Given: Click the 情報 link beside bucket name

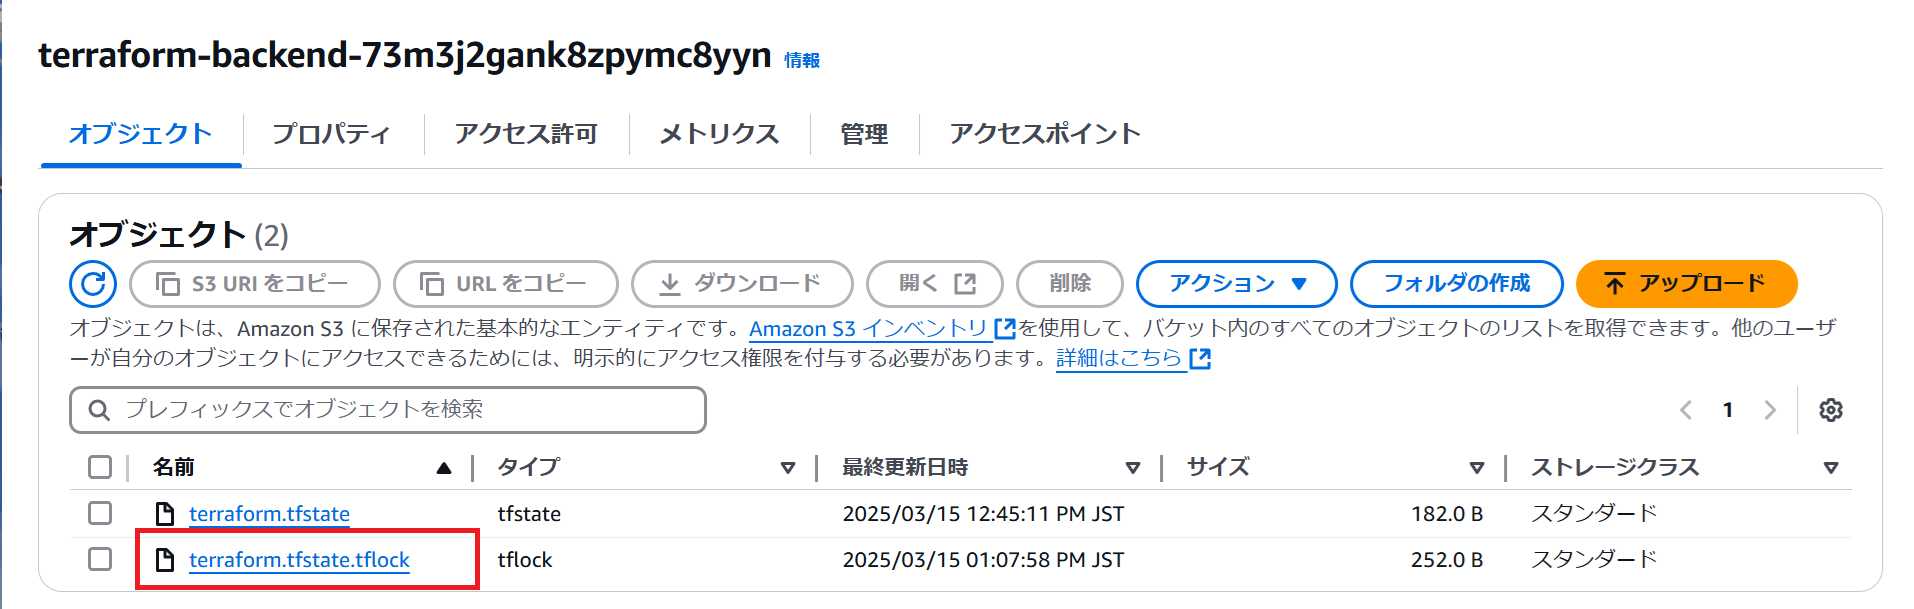Looking at the screenshot, I should [x=802, y=61].
